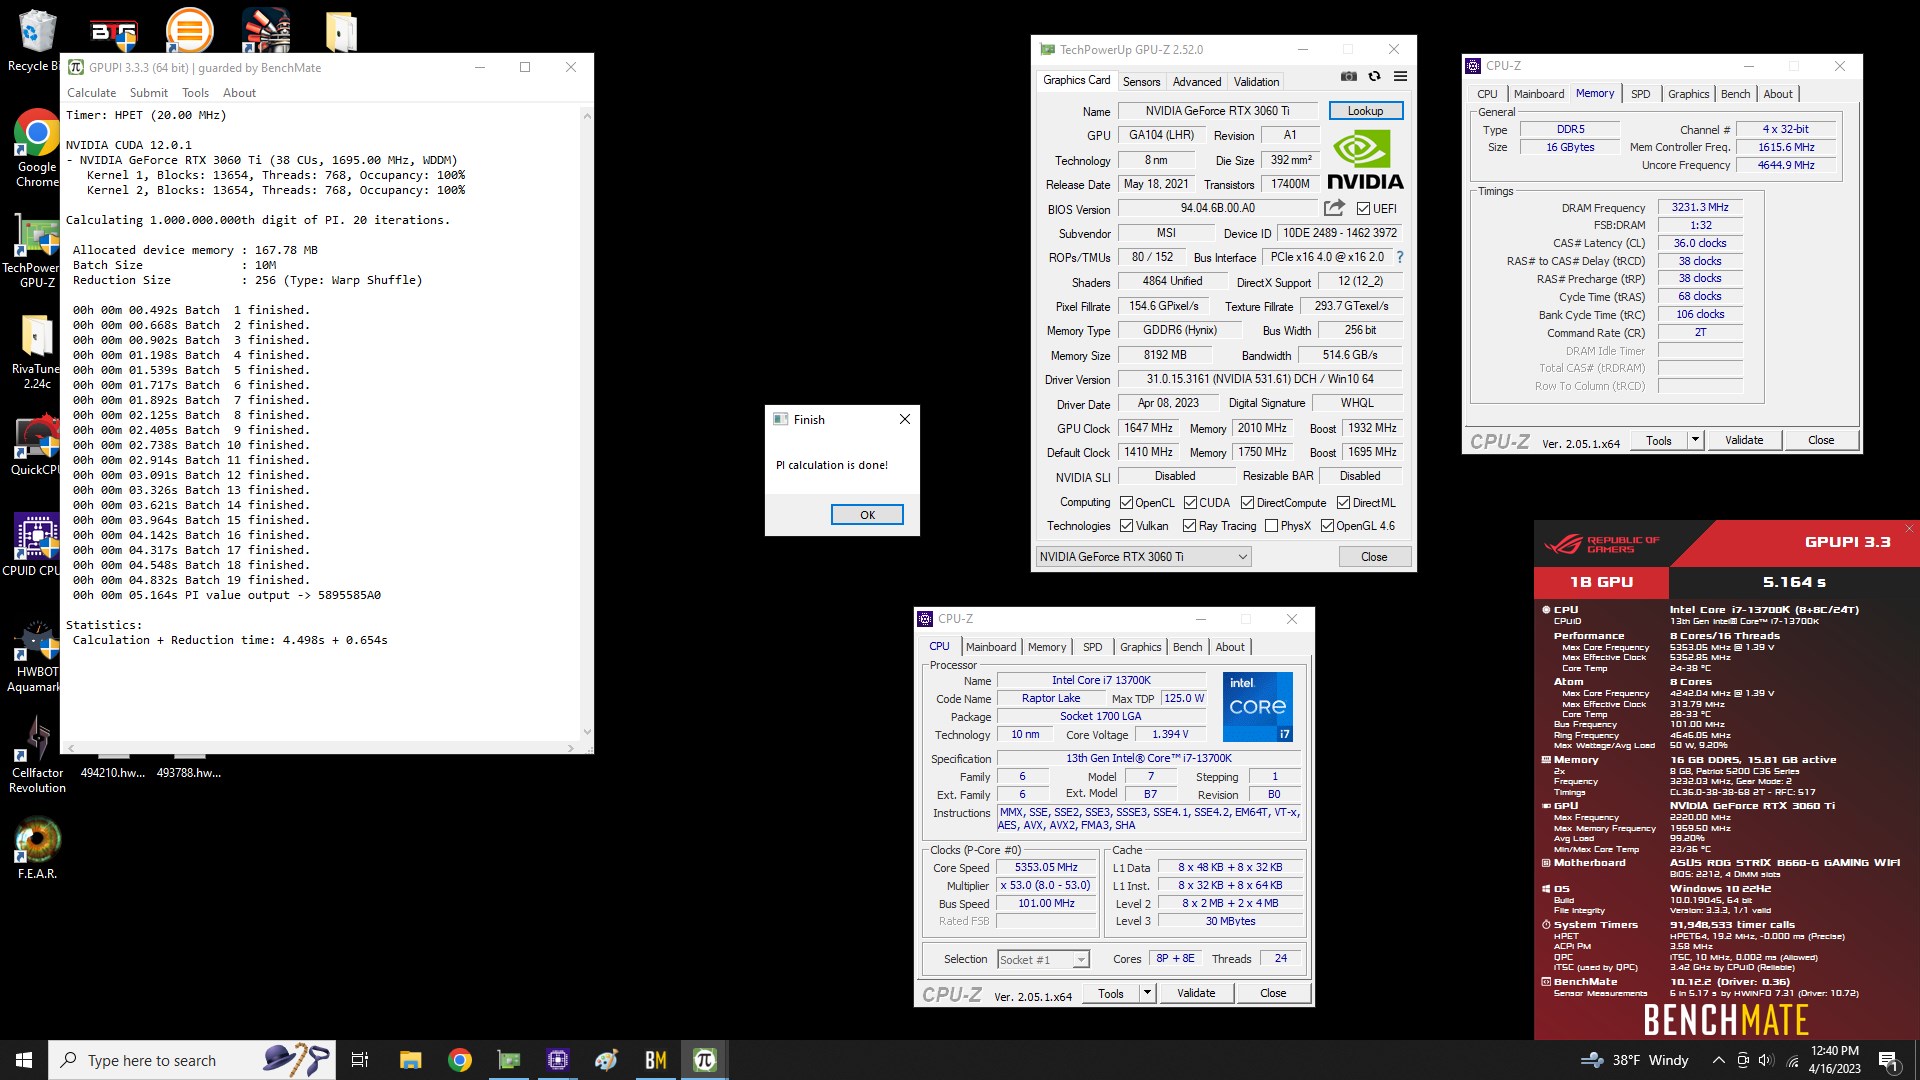This screenshot has width=1920, height=1080.
Task: Click Validate in the memory CPU-Z window
Action: 1744,440
